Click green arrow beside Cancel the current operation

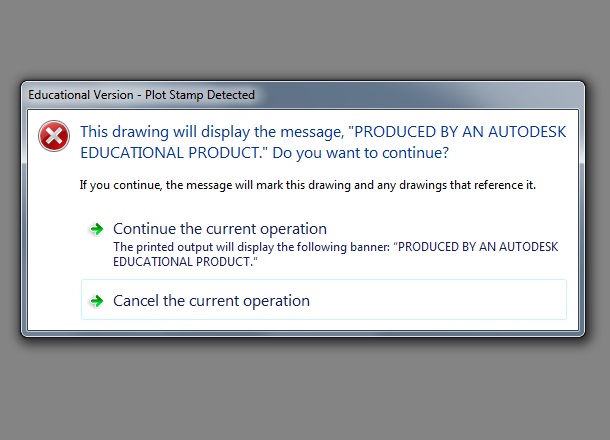coord(96,301)
